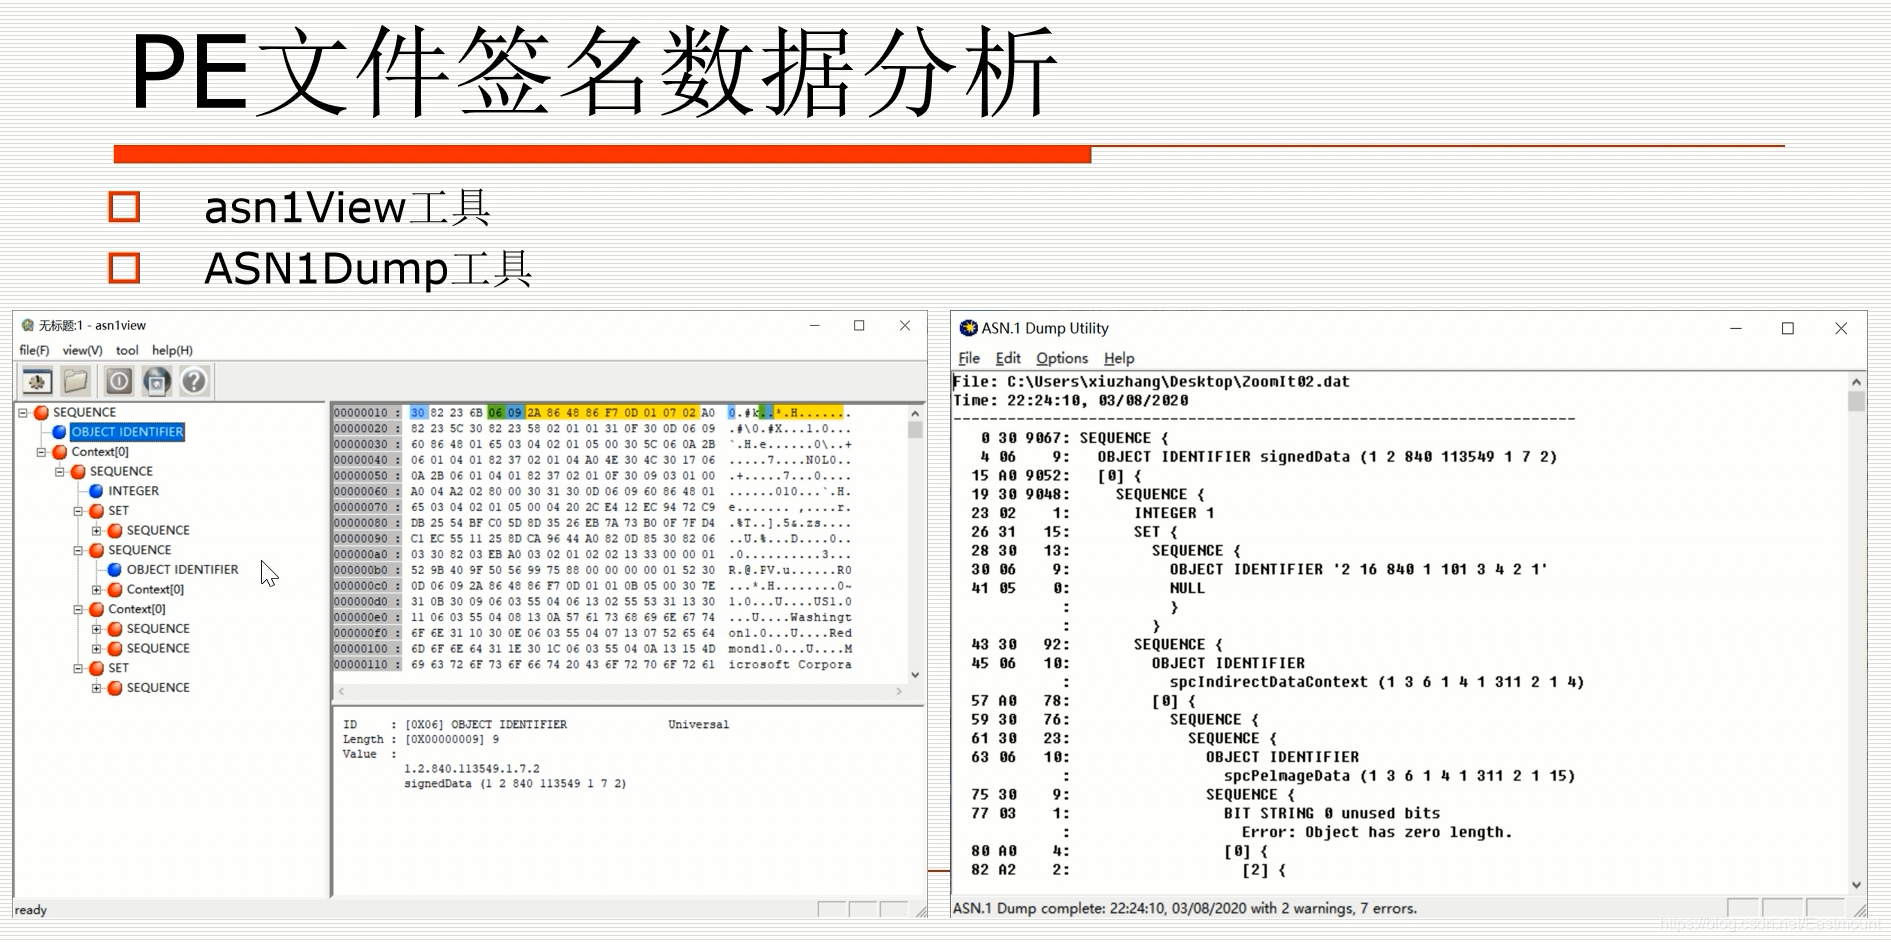Click the 'OBJECT IDENTIFIER signedData' dump line
Viewport: 1891px width, 942px height.
coord(1327,457)
